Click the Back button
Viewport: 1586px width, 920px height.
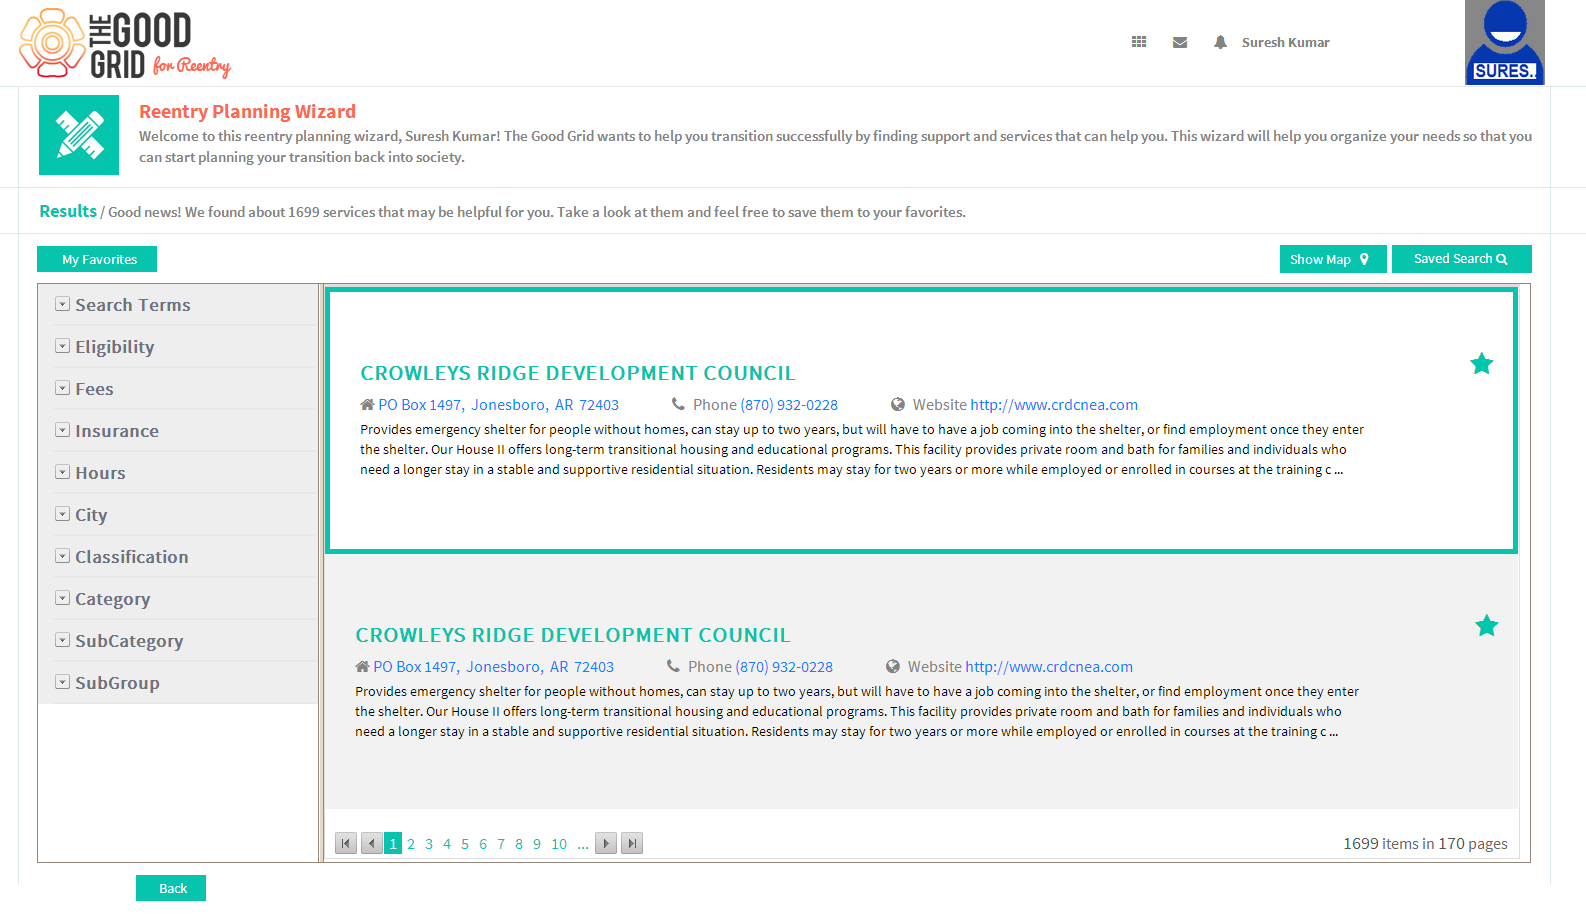pos(171,888)
